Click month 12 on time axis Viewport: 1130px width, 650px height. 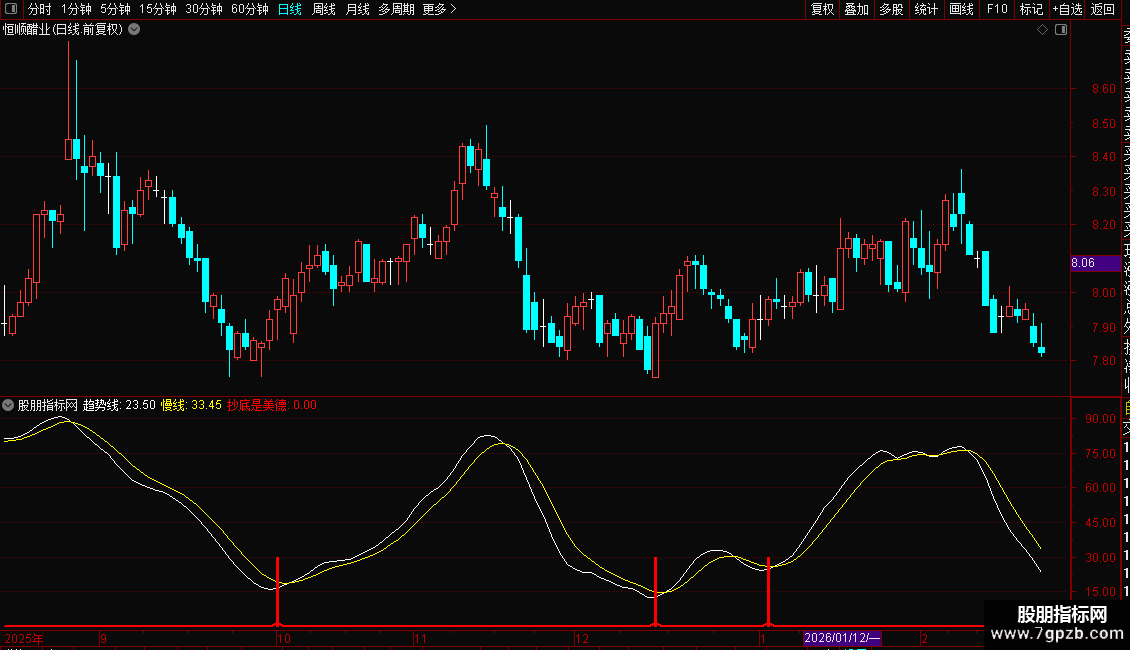[582, 638]
